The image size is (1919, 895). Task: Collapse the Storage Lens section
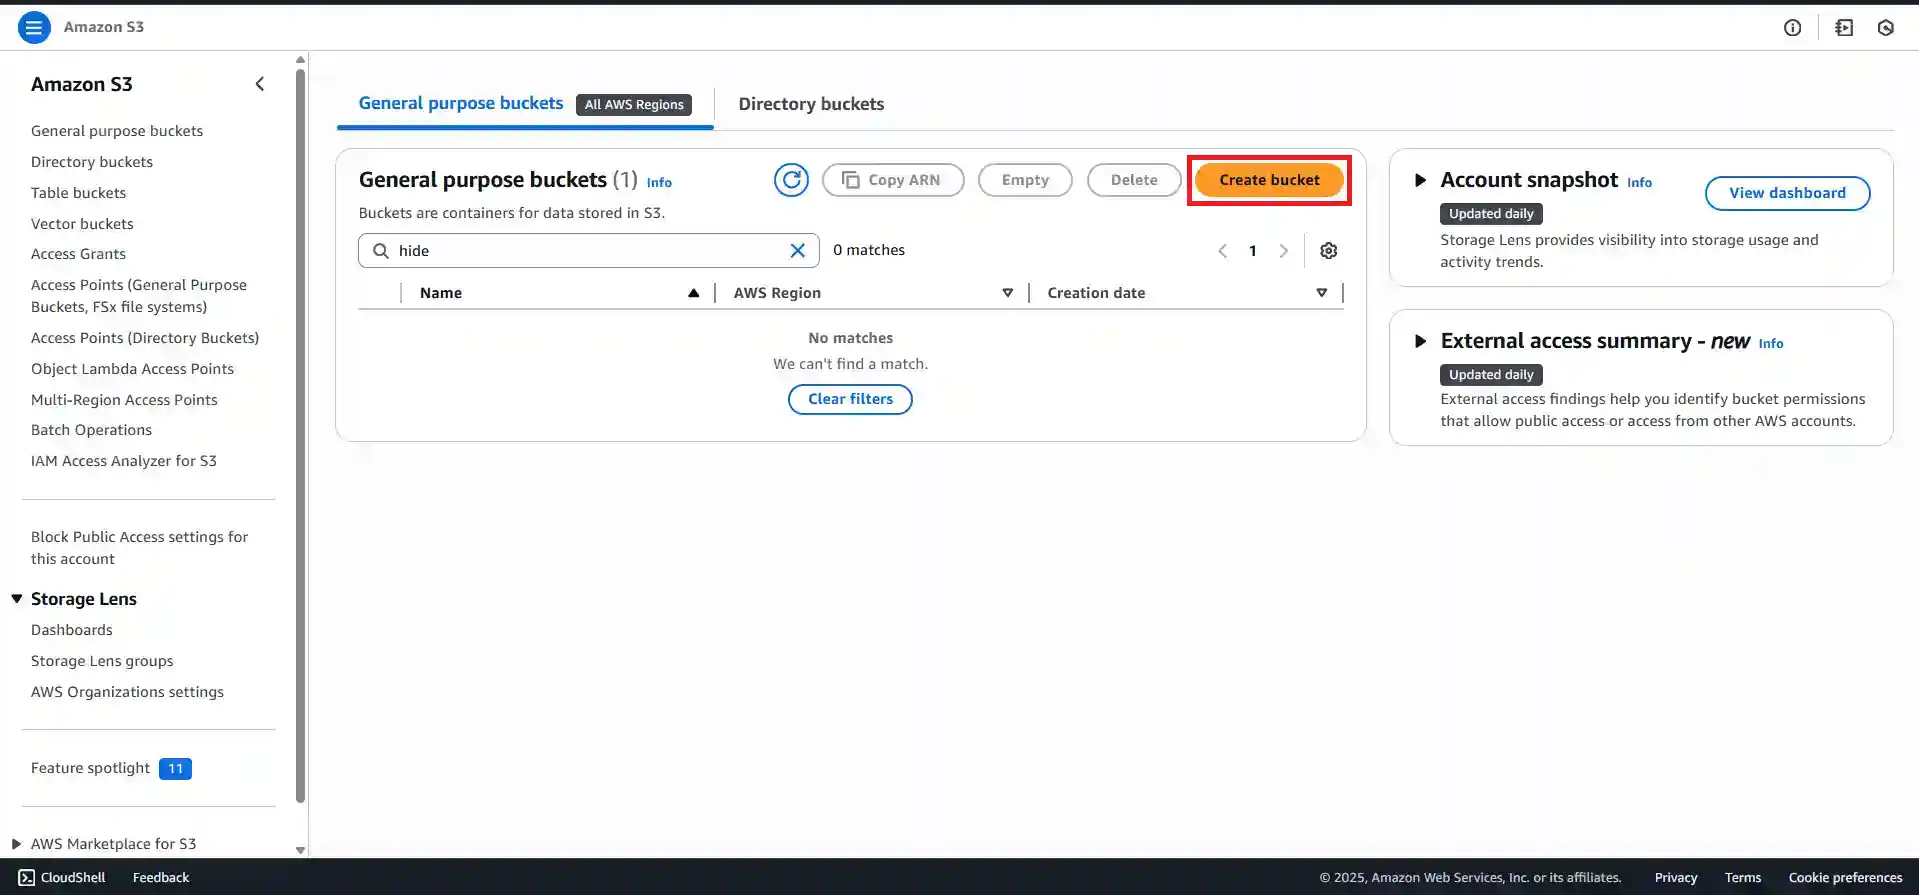tap(17, 599)
